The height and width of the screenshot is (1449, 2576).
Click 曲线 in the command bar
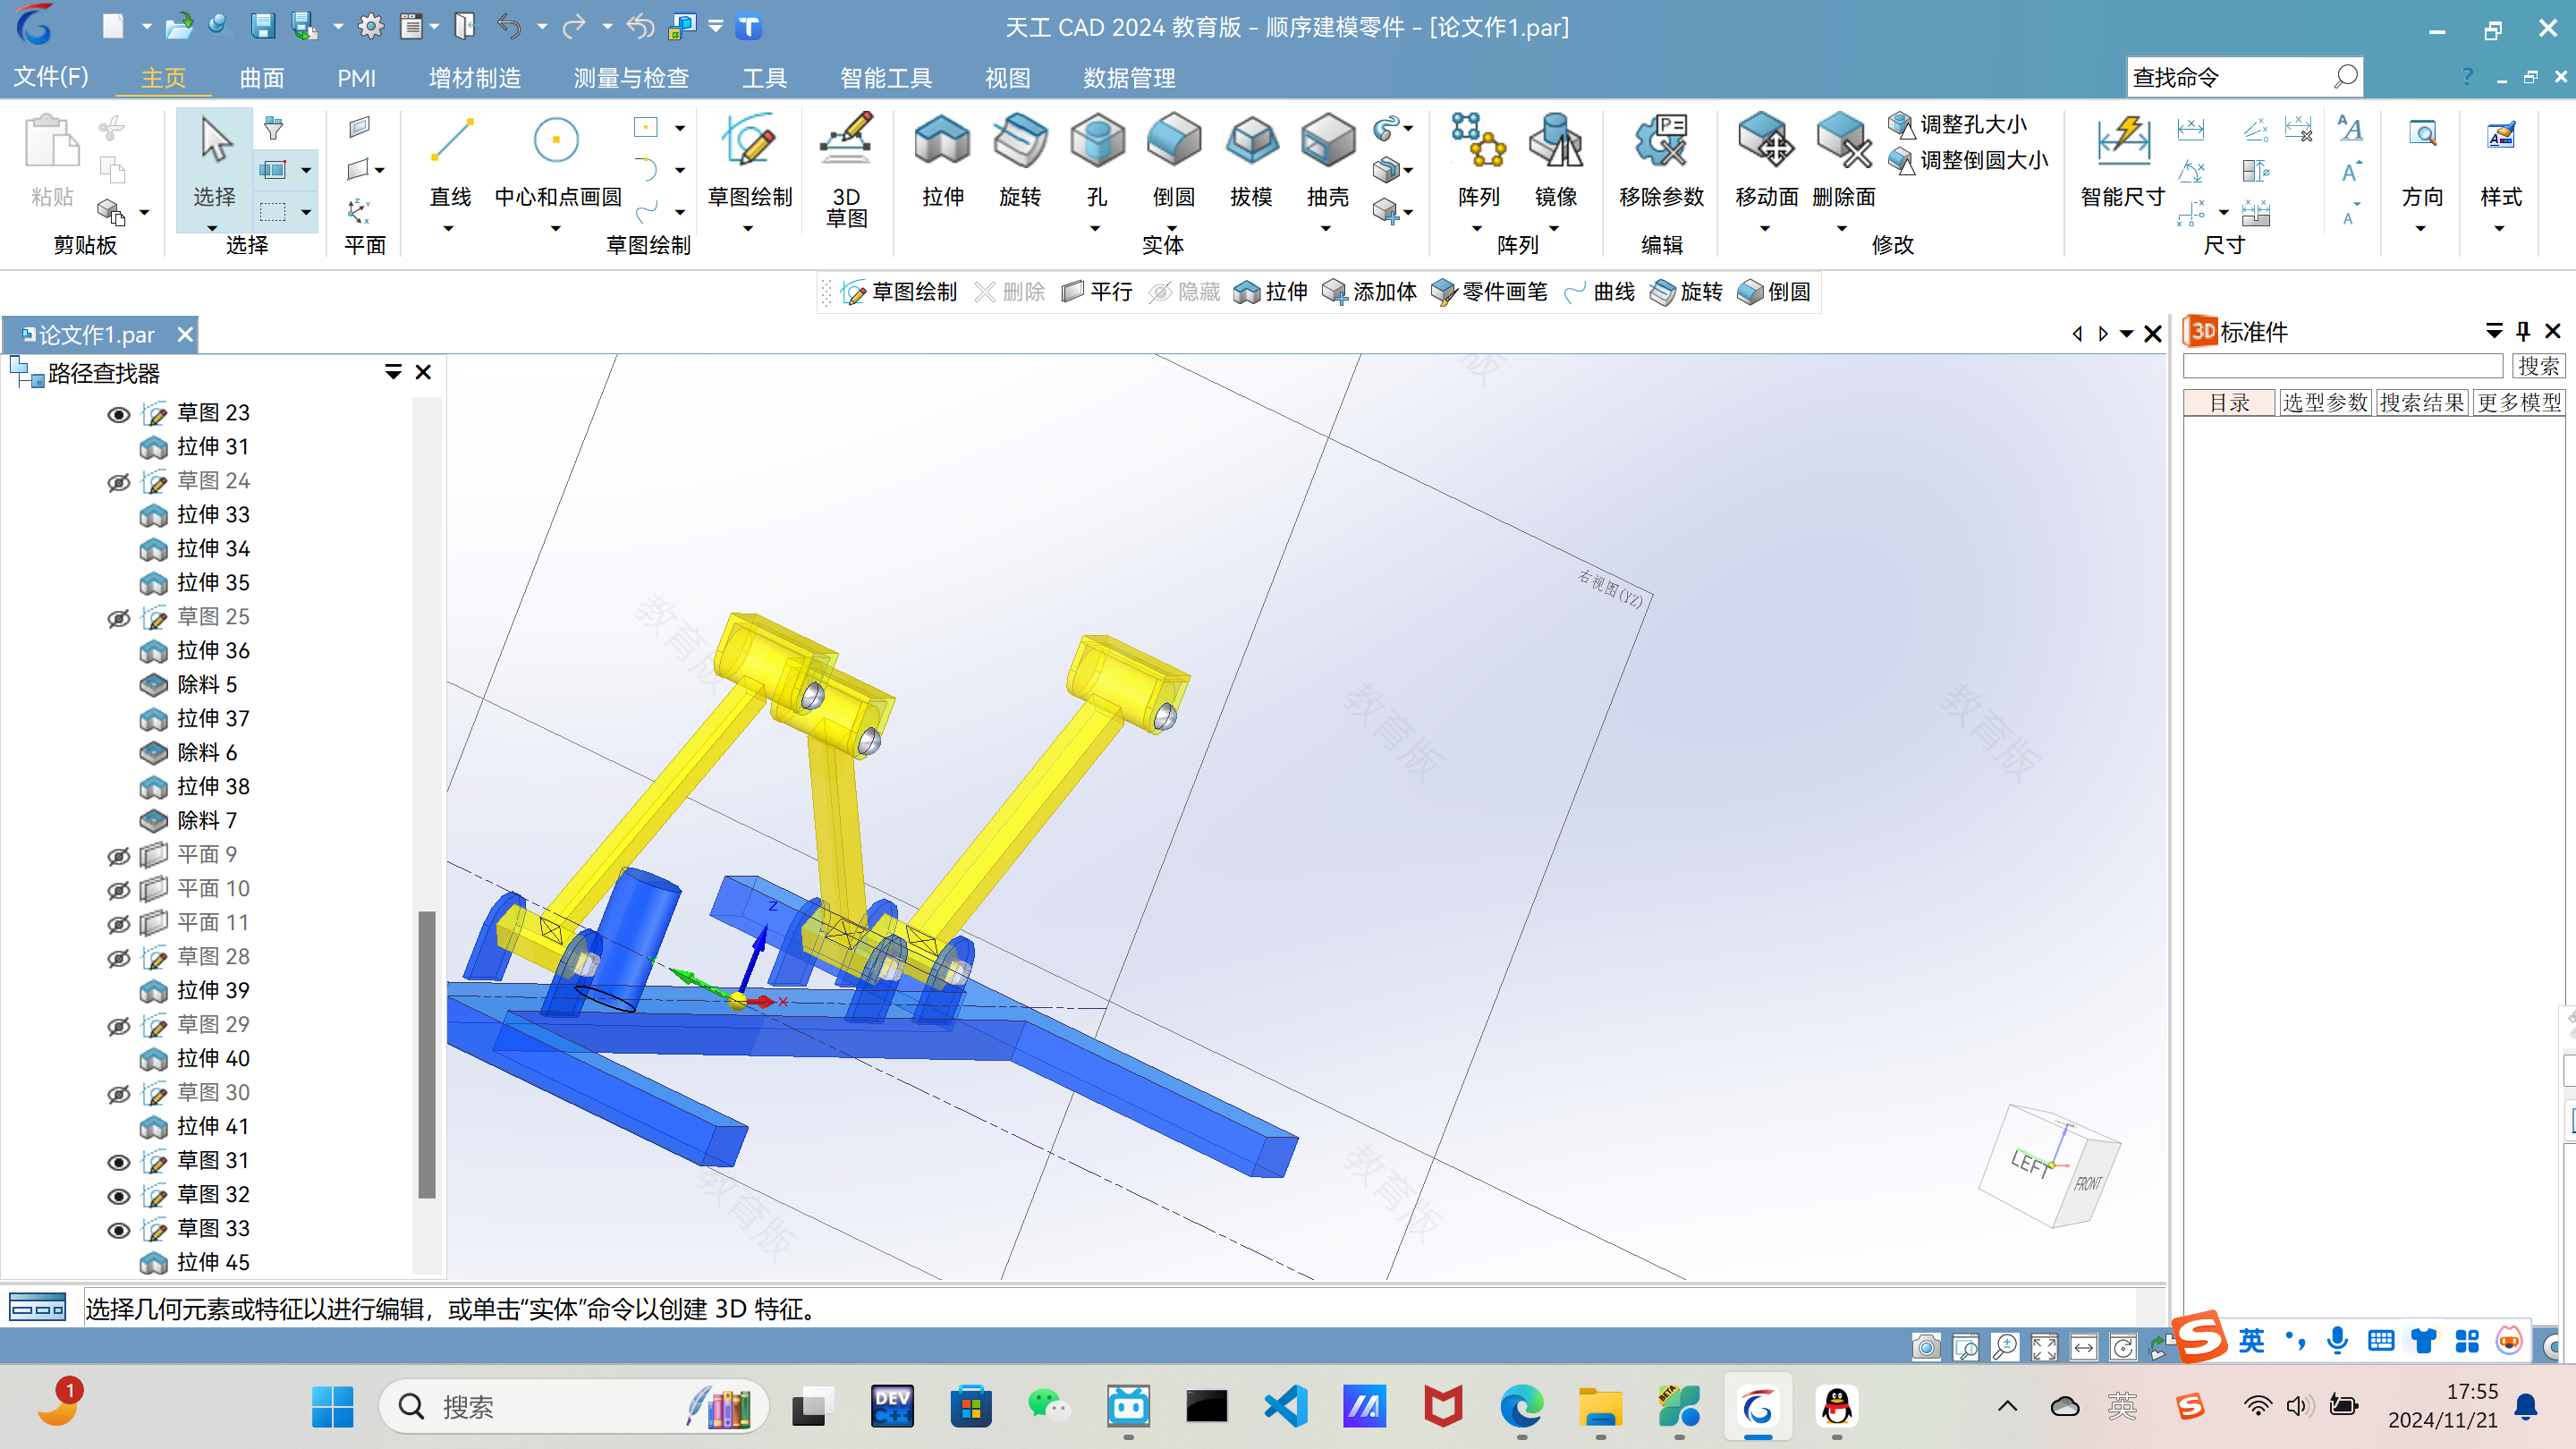(1600, 292)
